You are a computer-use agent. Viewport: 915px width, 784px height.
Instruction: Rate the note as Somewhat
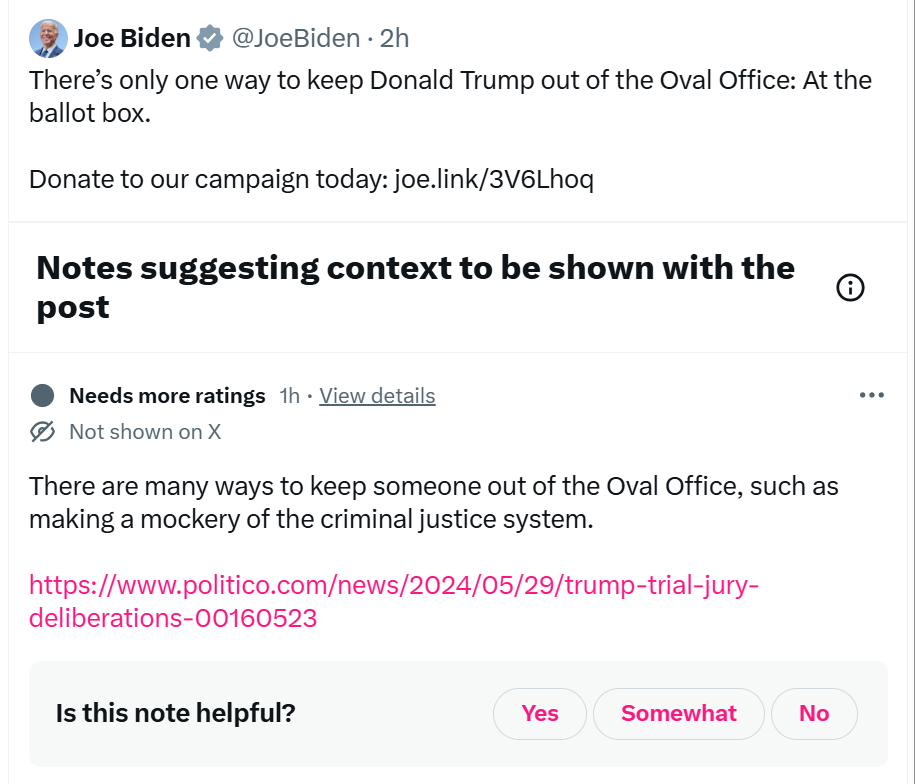coord(678,714)
